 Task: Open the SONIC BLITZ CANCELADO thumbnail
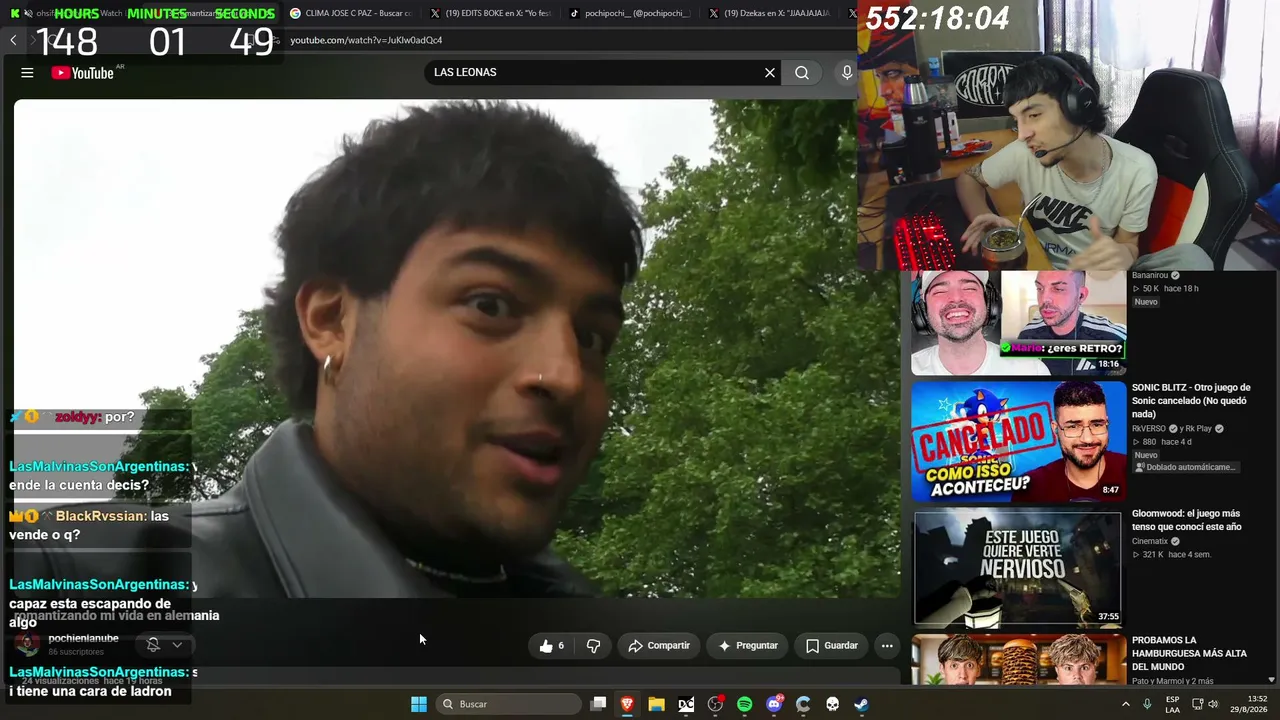pos(1018,441)
